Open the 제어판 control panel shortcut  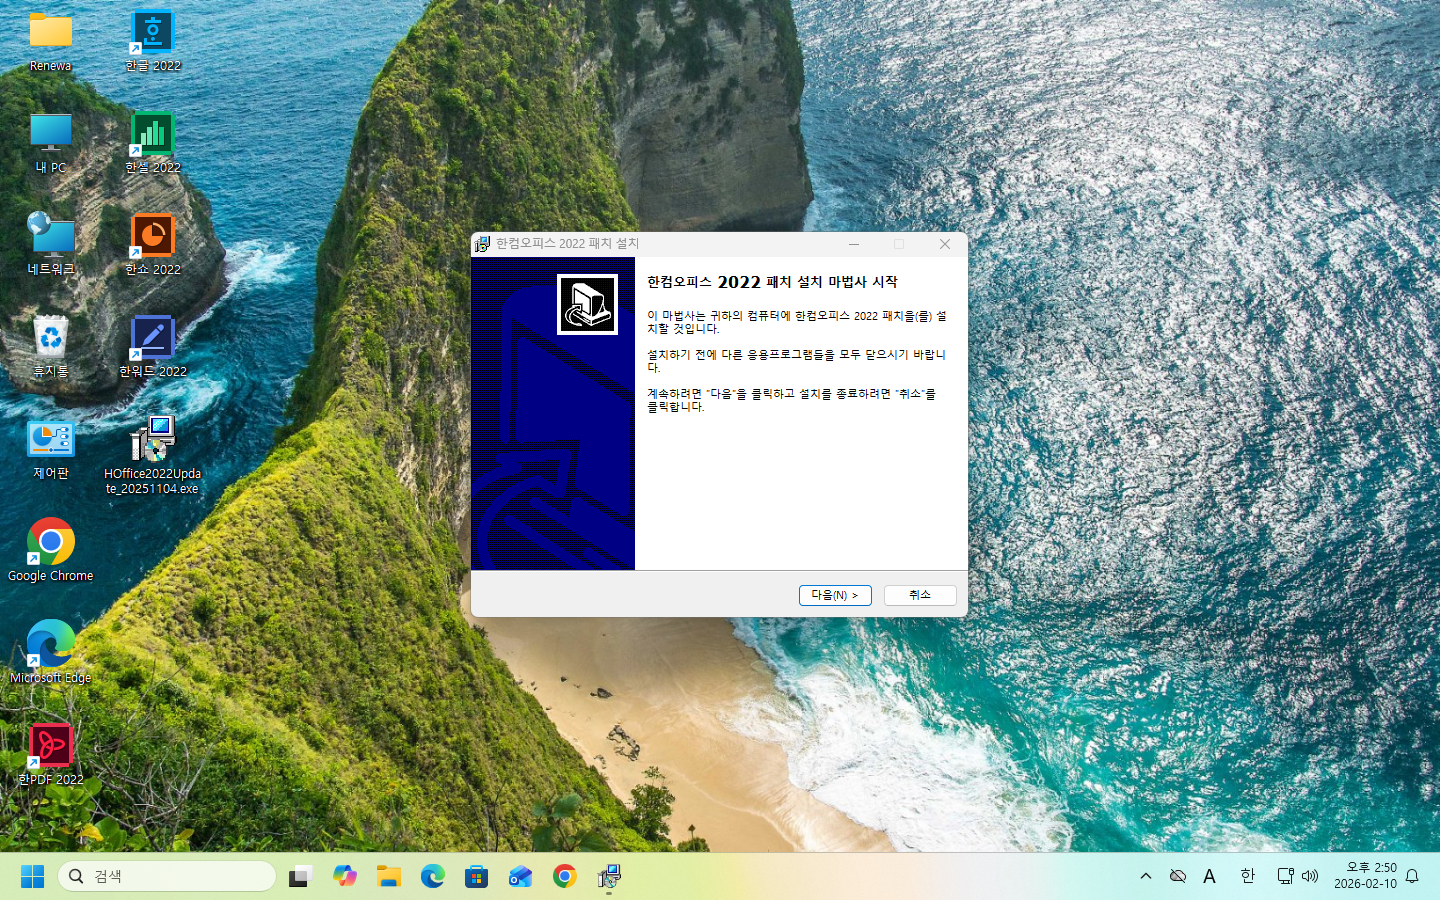coord(50,440)
